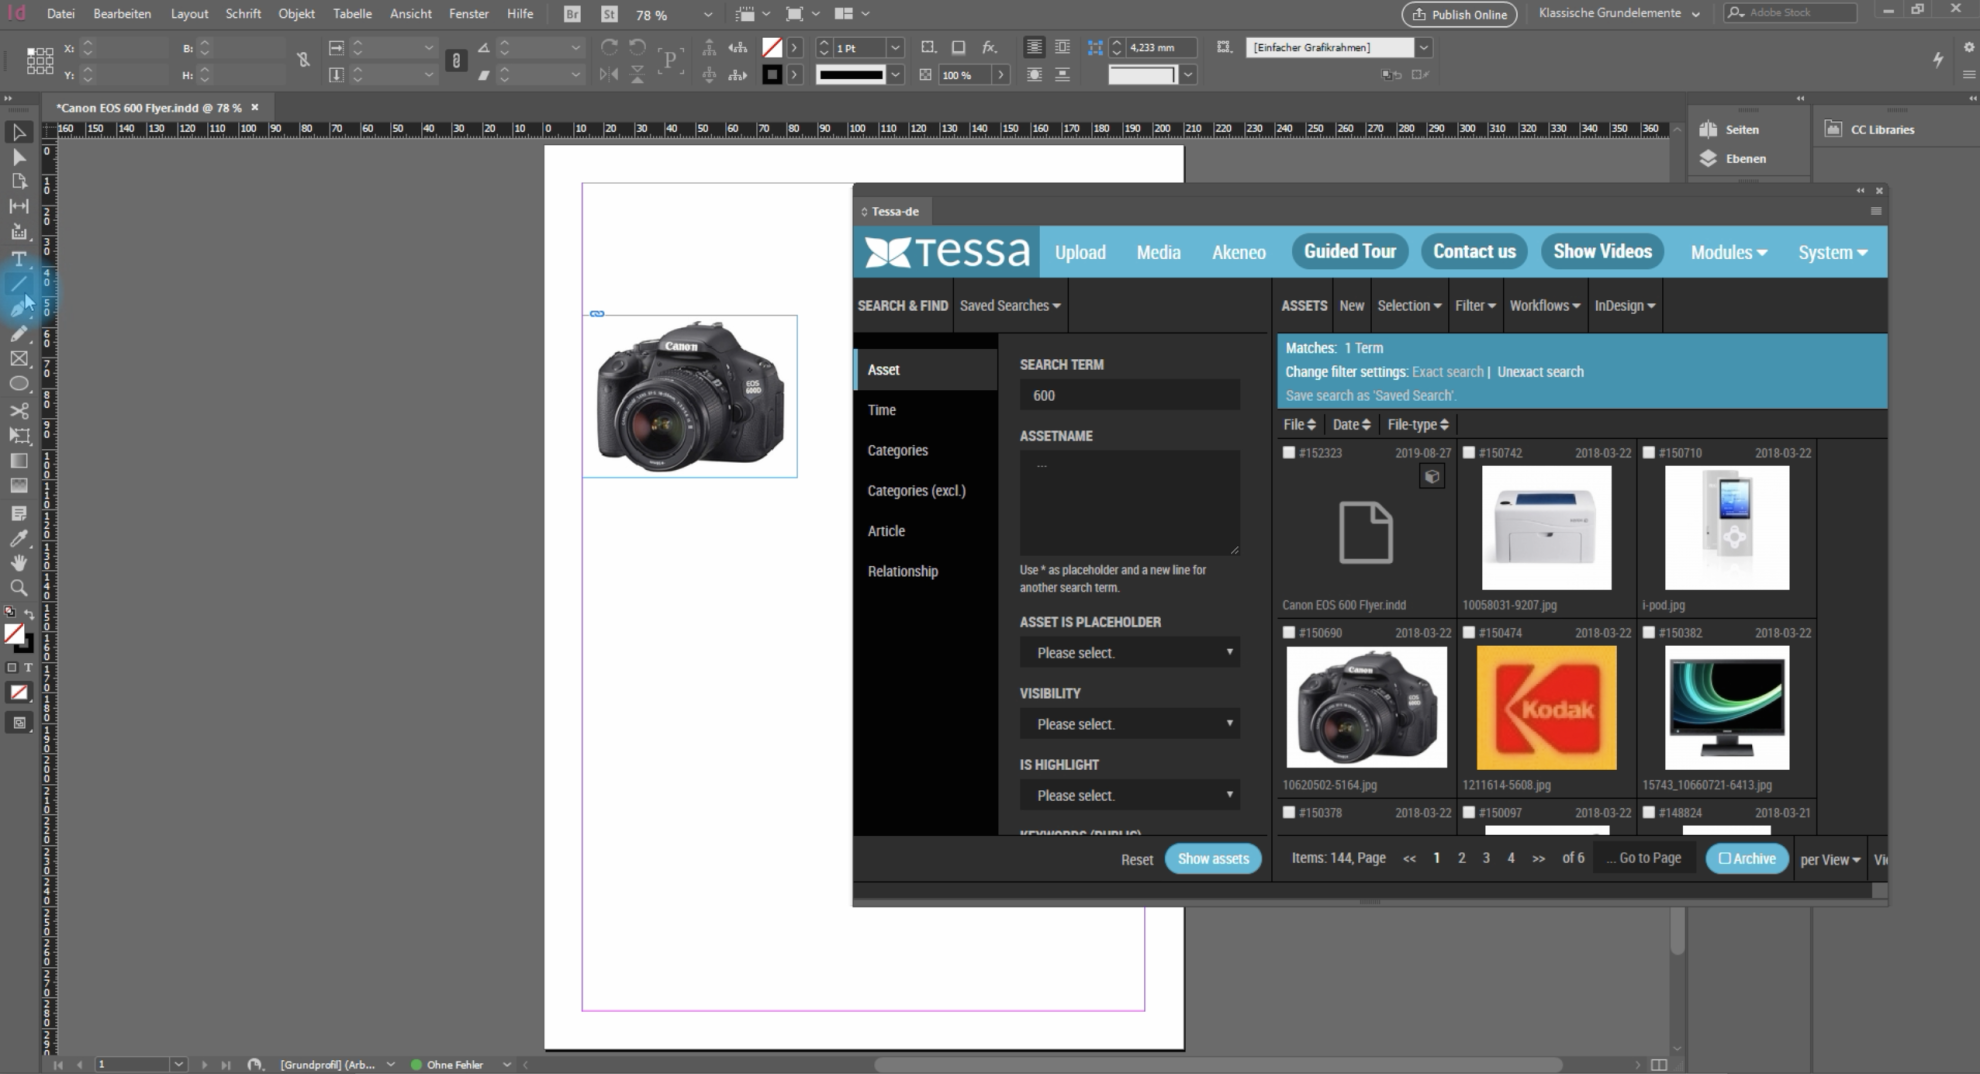Choose the Ellipse tool
Screen dimensions: 1980x1074
[18, 384]
